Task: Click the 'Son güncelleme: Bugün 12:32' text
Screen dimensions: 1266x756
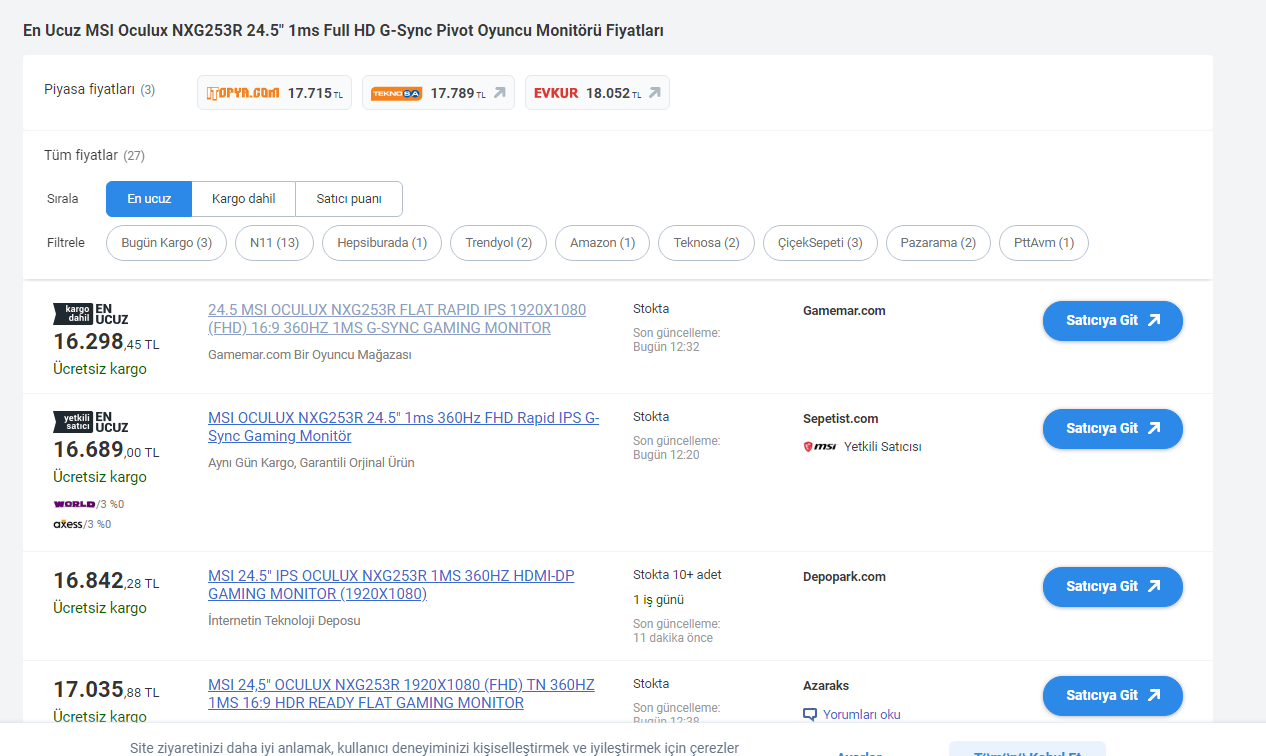Action: [x=676, y=340]
